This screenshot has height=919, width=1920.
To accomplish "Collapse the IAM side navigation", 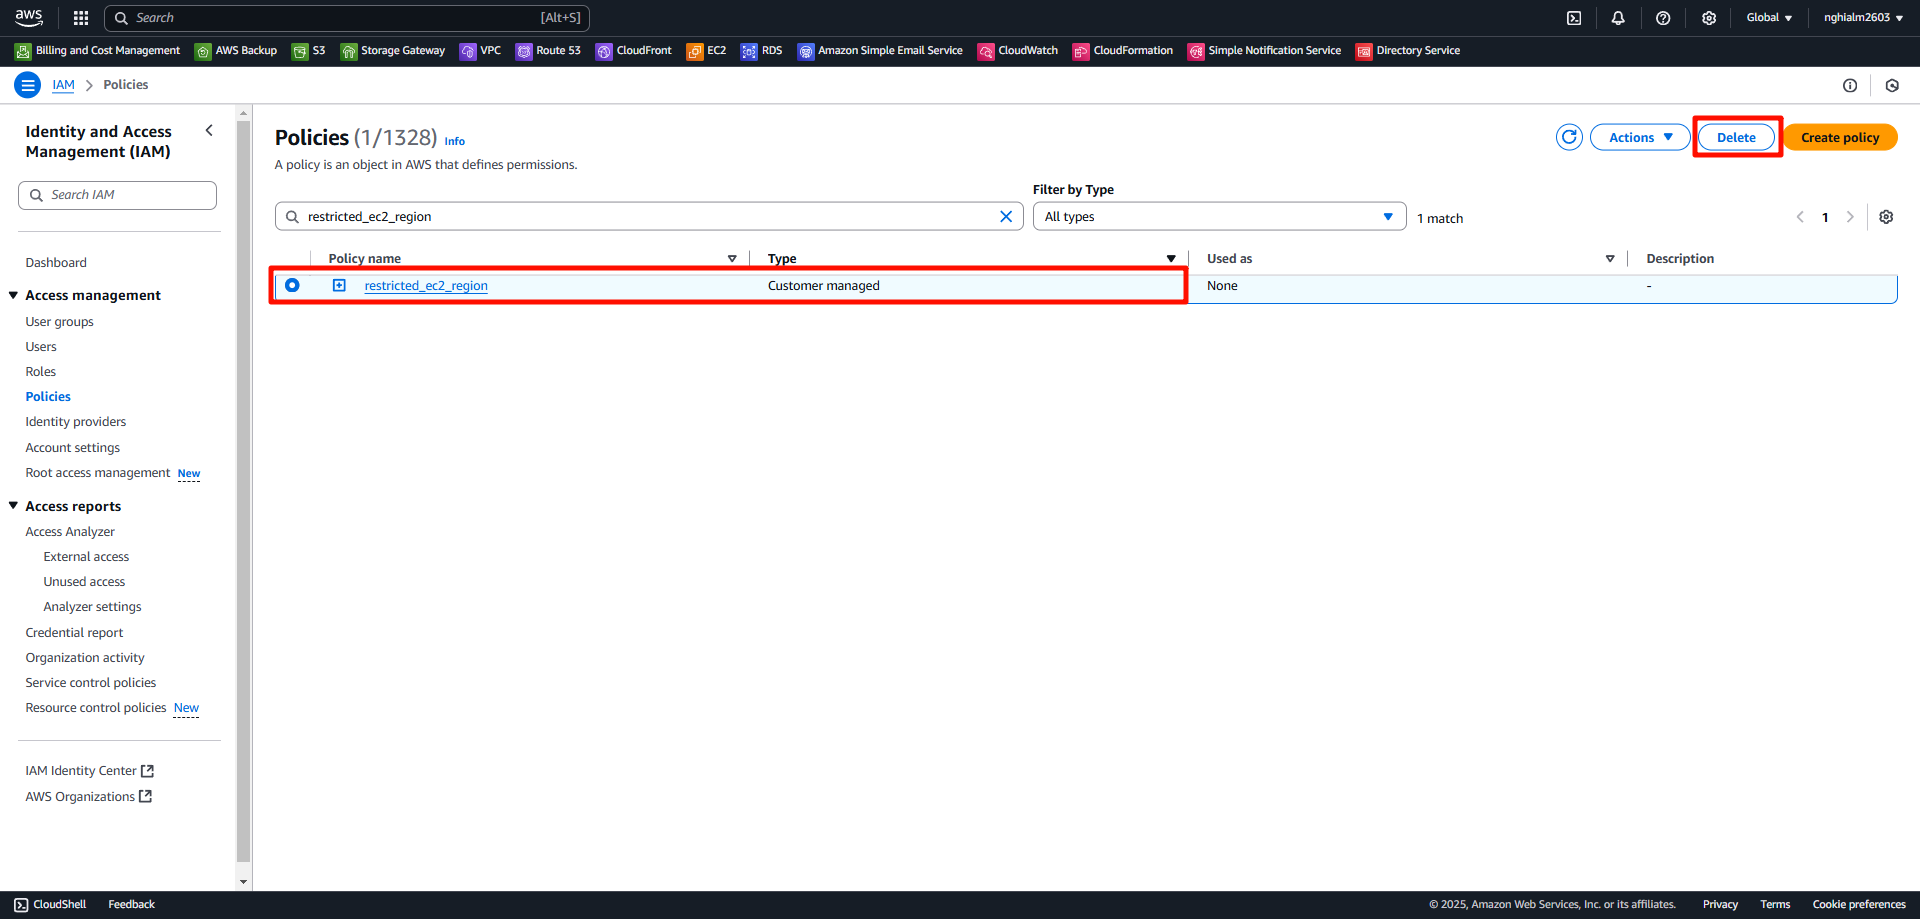I will 209,131.
